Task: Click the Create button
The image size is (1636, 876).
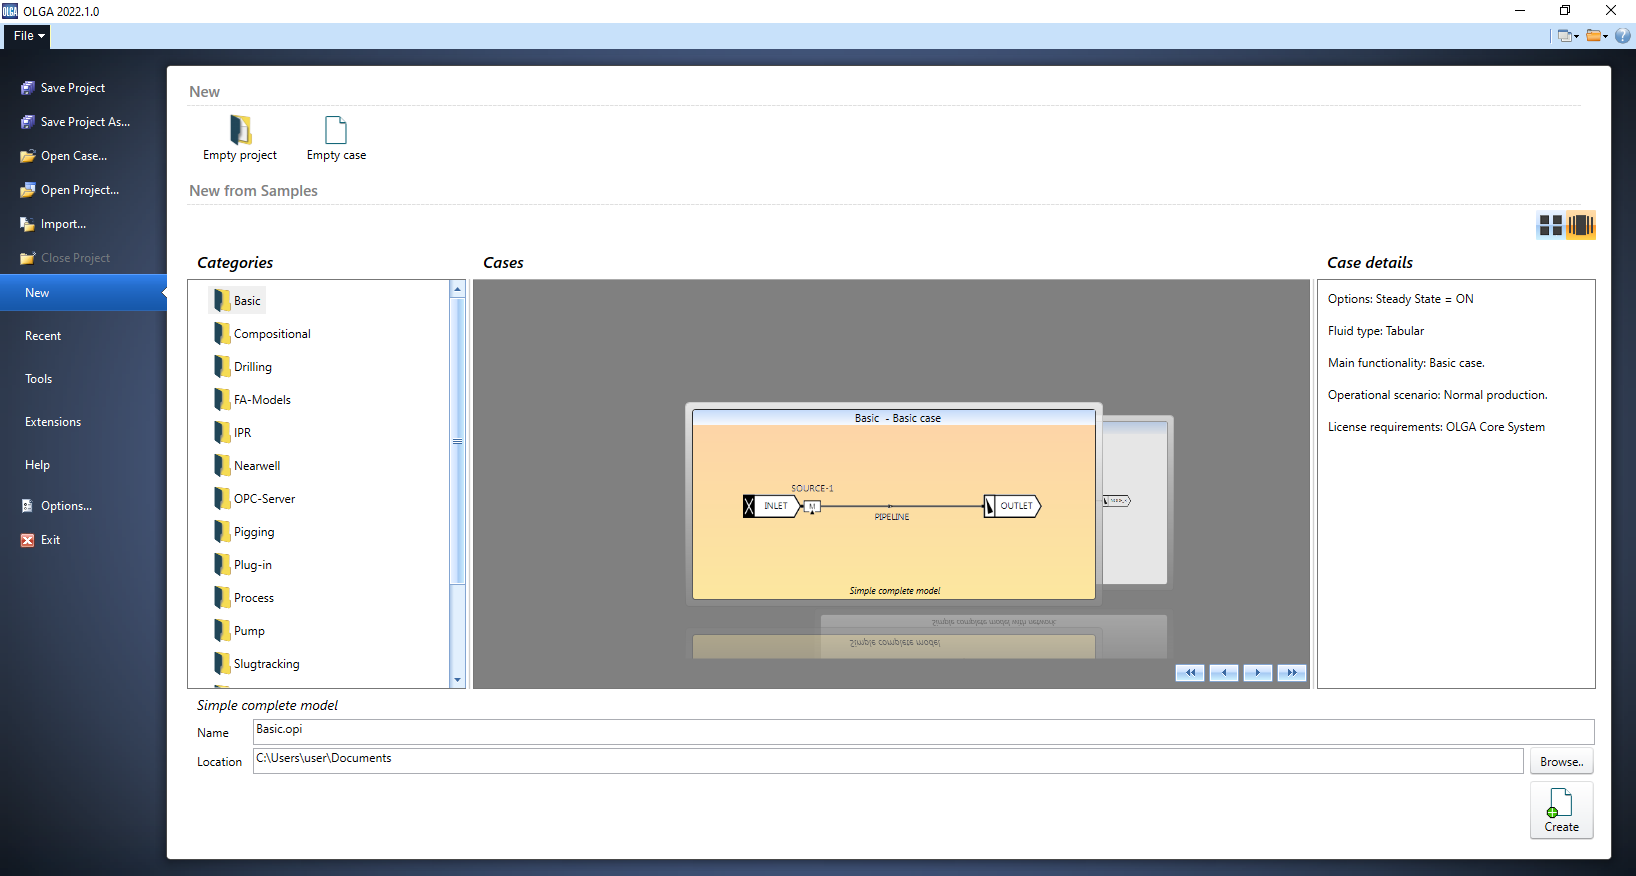Action: pos(1562,810)
